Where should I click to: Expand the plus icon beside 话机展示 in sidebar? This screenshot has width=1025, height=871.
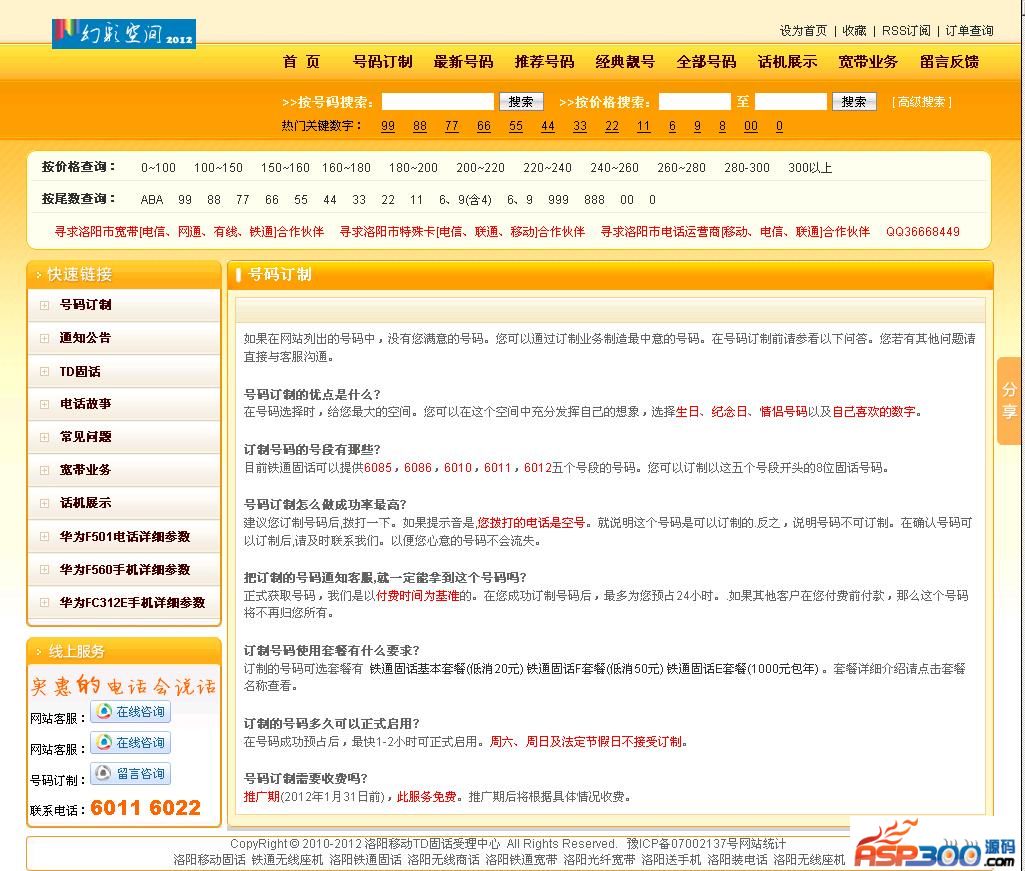pos(44,503)
